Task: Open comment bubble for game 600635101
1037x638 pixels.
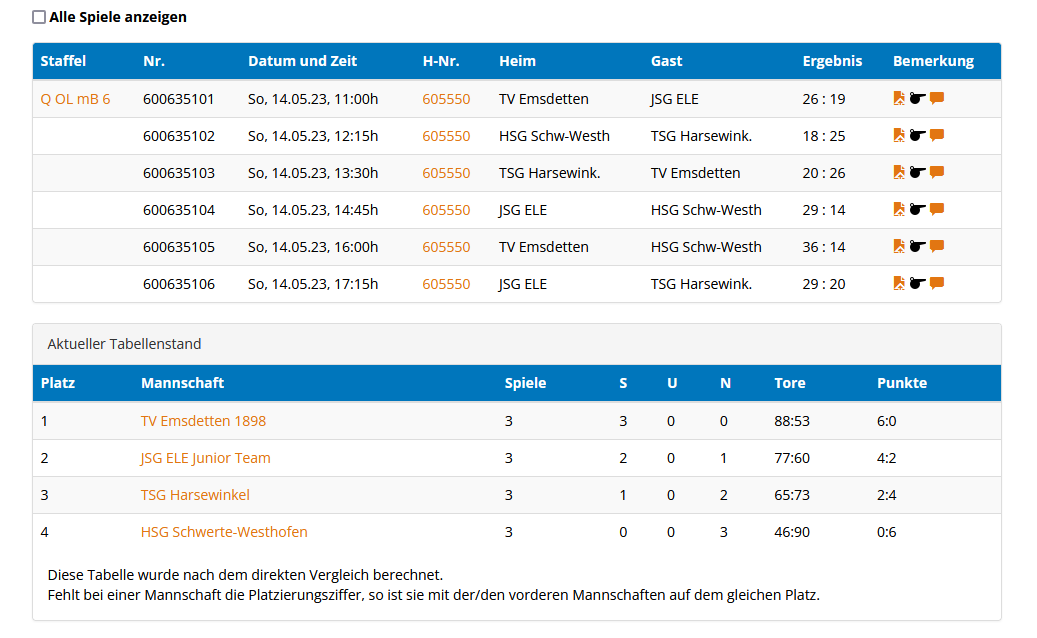Action: [x=937, y=98]
